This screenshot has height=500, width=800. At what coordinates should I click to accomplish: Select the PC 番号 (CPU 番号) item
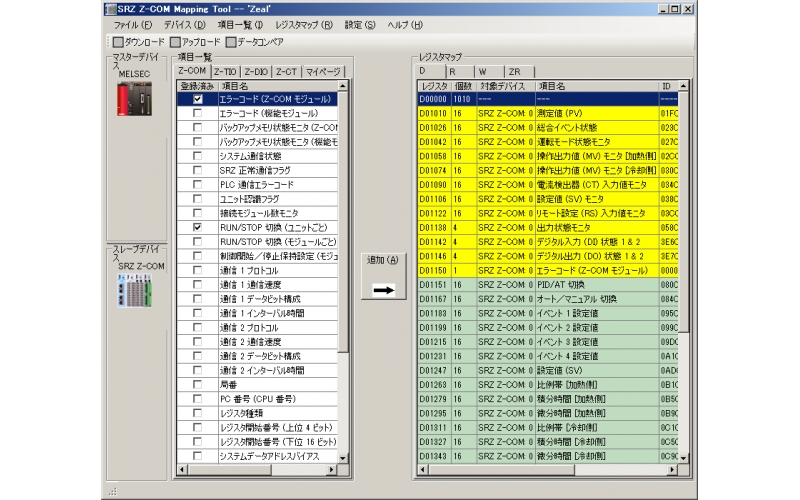(x=258, y=399)
